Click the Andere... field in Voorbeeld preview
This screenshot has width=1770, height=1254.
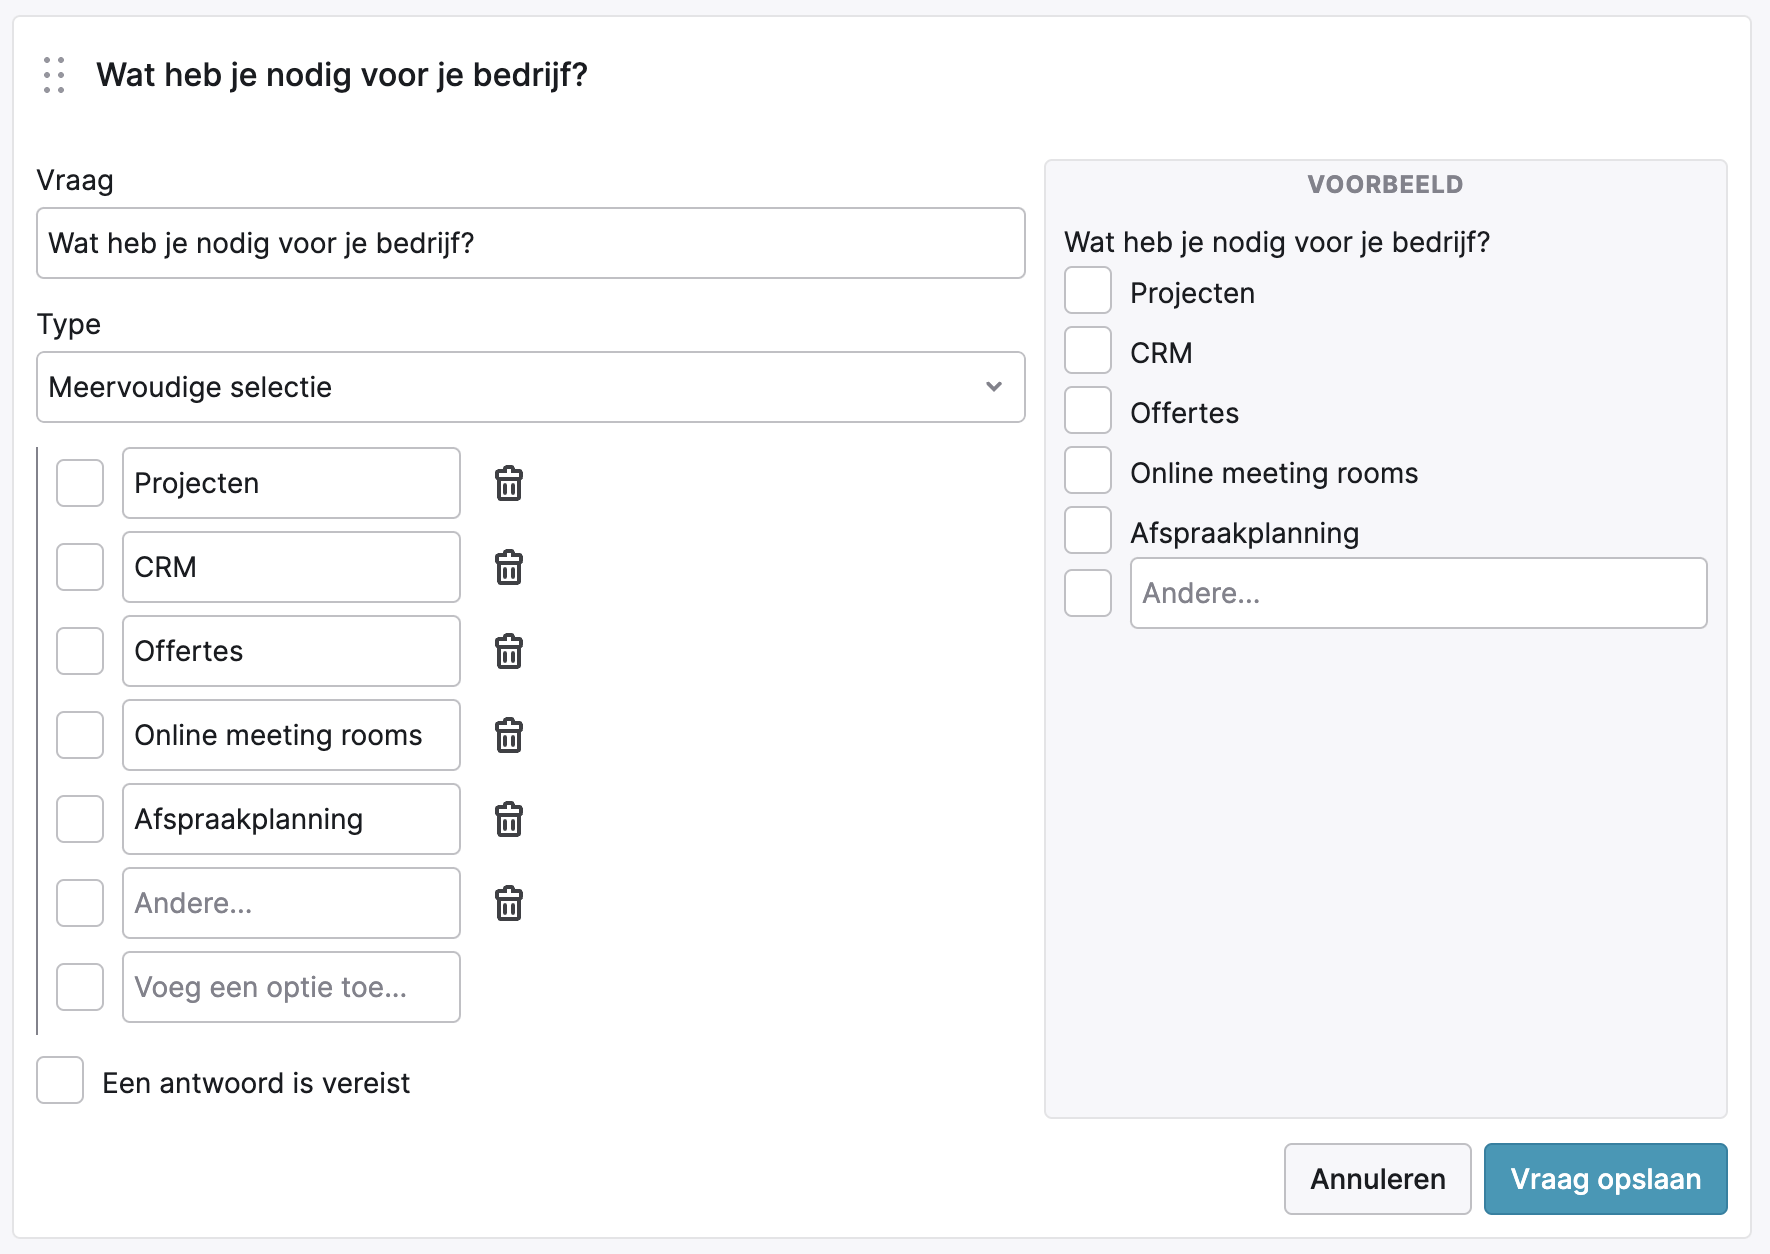tap(1417, 593)
